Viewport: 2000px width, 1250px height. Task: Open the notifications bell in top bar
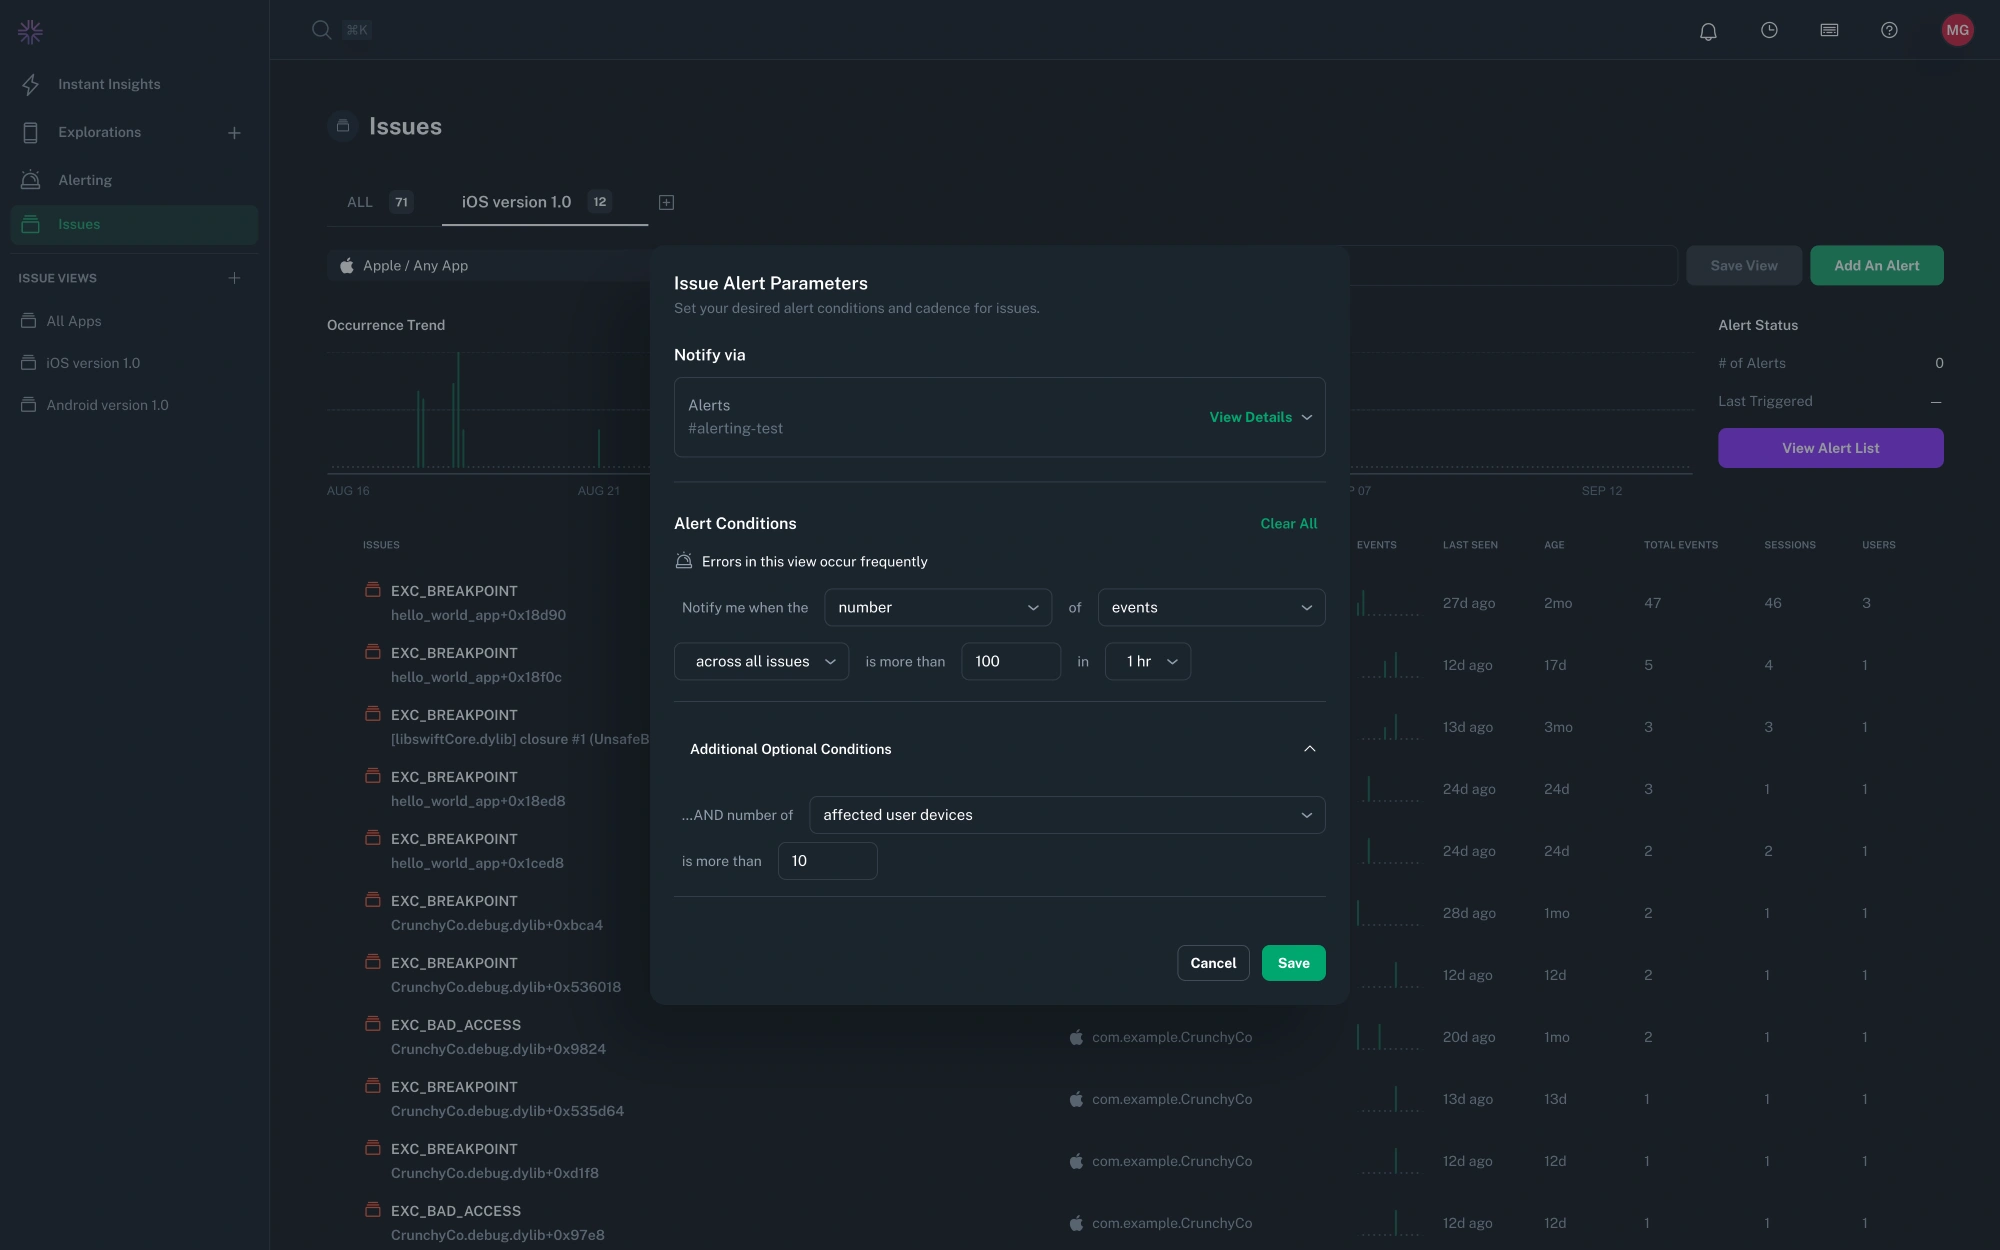[1708, 30]
